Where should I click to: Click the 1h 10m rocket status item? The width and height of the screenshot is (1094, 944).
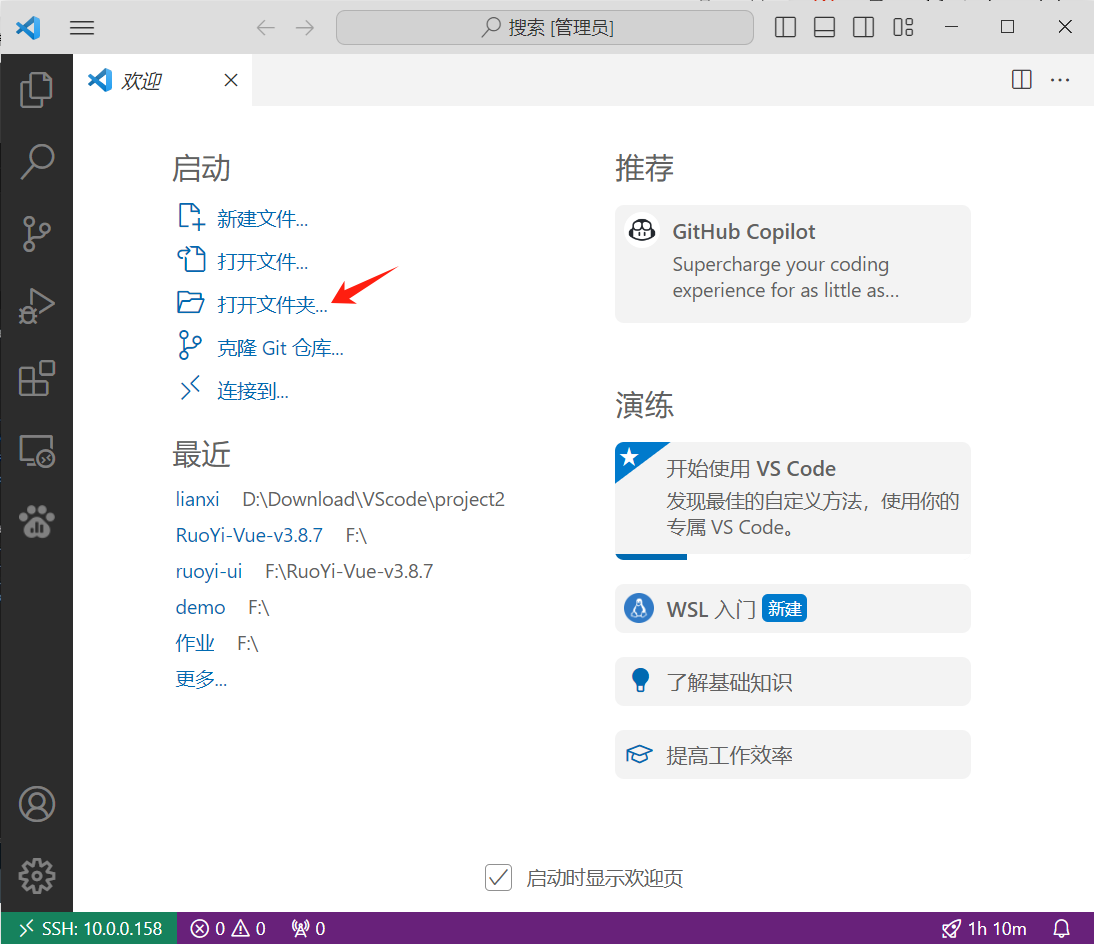click(x=984, y=929)
